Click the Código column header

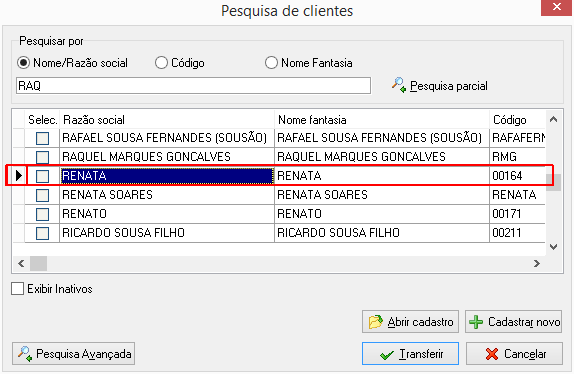pyautogui.click(x=517, y=120)
